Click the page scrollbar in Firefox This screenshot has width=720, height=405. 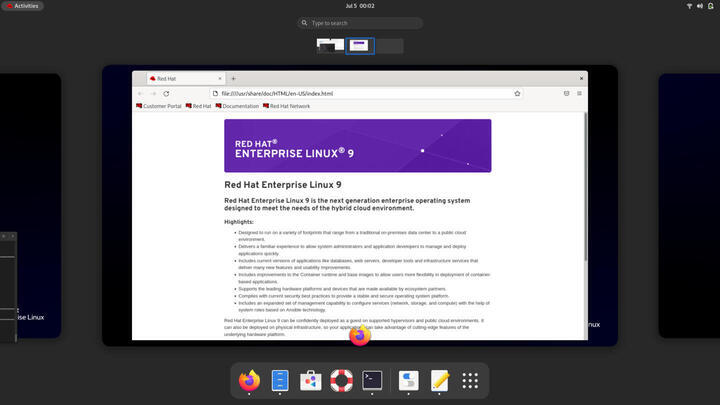pyautogui.click(x=585, y=187)
